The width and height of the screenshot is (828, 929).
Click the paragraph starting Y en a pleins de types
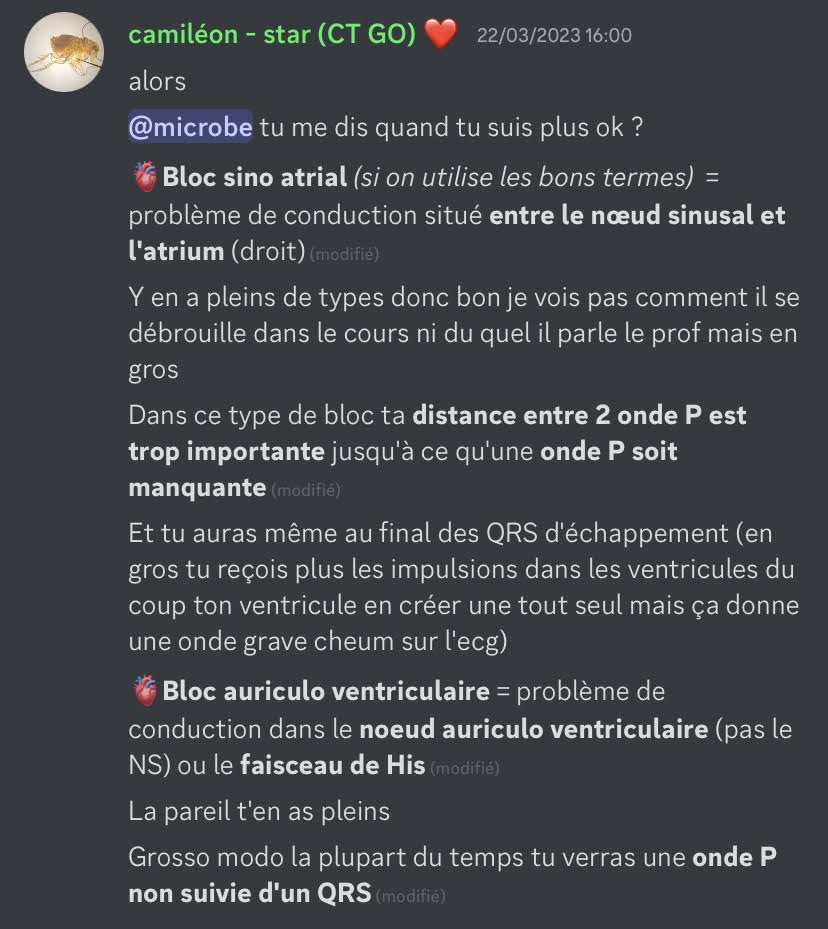464,334
